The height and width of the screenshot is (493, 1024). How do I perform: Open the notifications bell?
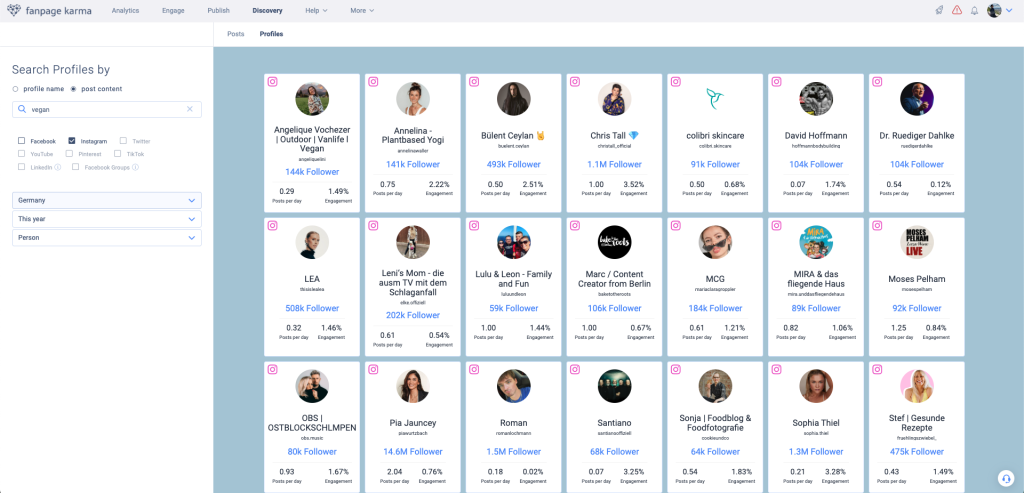tap(975, 10)
